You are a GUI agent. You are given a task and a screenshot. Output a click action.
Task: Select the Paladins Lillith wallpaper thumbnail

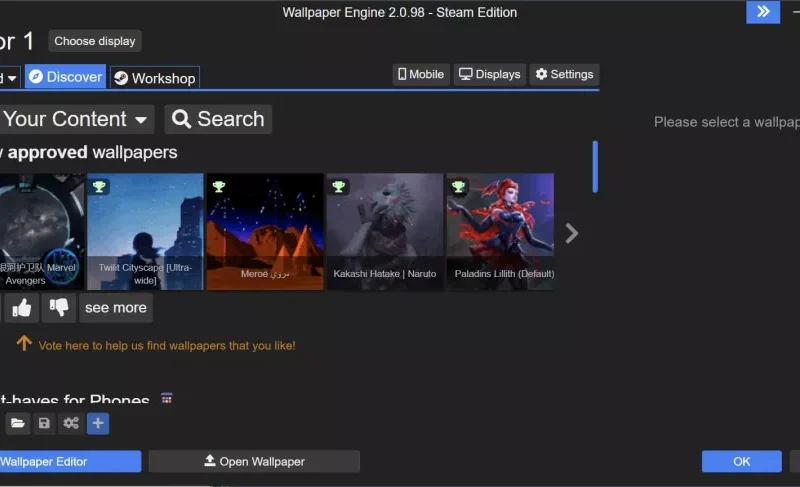tap(500, 232)
